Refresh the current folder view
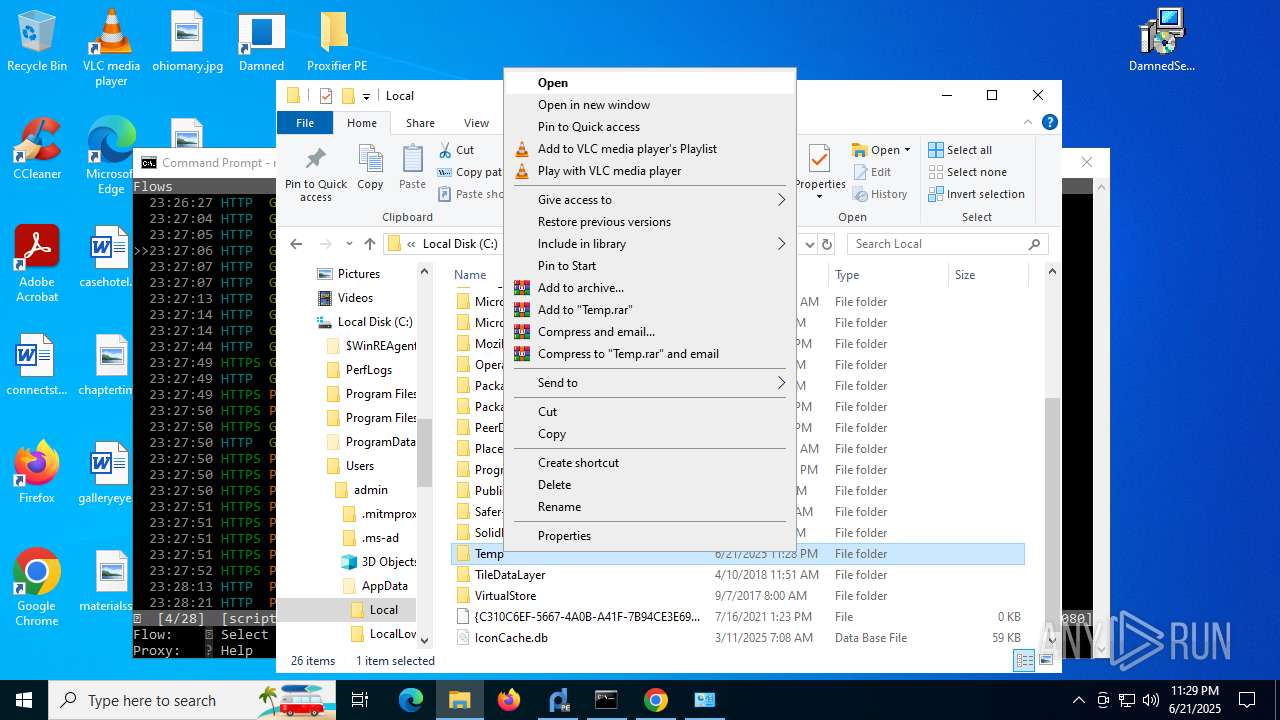Screen dimensions: 1280x720 tap(827, 244)
